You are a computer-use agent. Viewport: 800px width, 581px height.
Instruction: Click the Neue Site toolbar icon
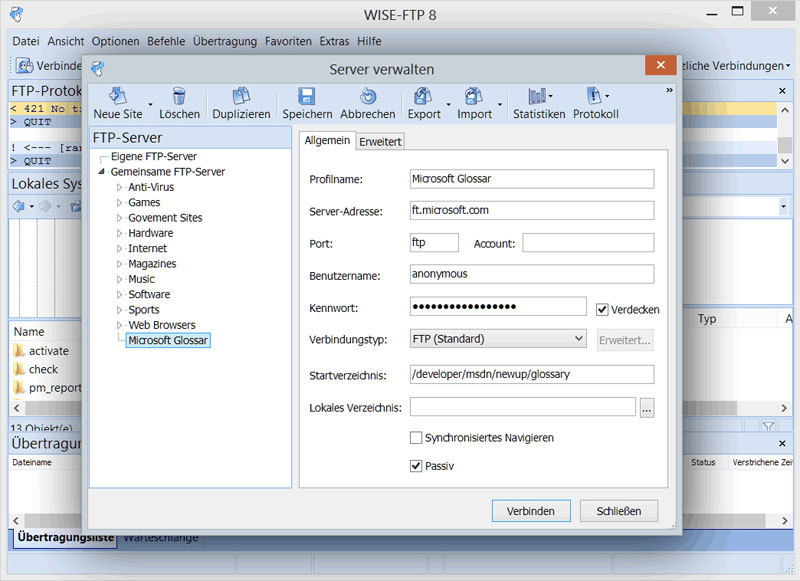pyautogui.click(x=117, y=97)
